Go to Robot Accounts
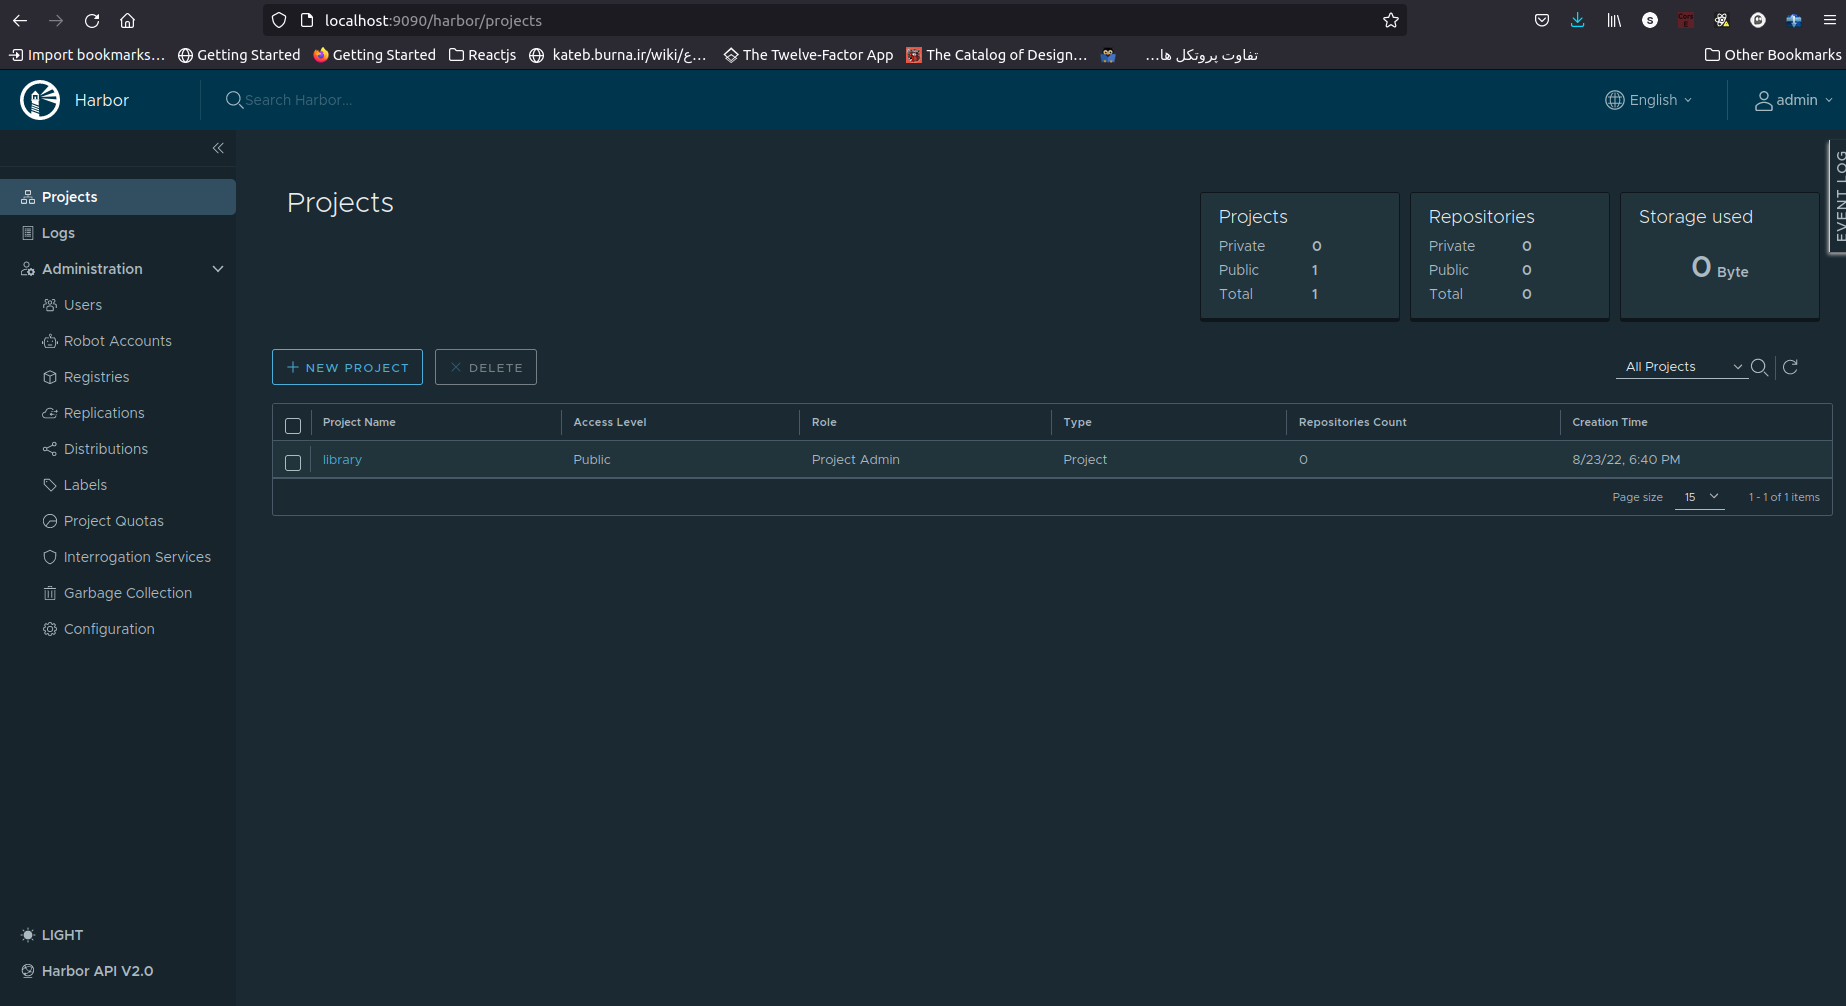The height and width of the screenshot is (1006, 1846). click(117, 341)
